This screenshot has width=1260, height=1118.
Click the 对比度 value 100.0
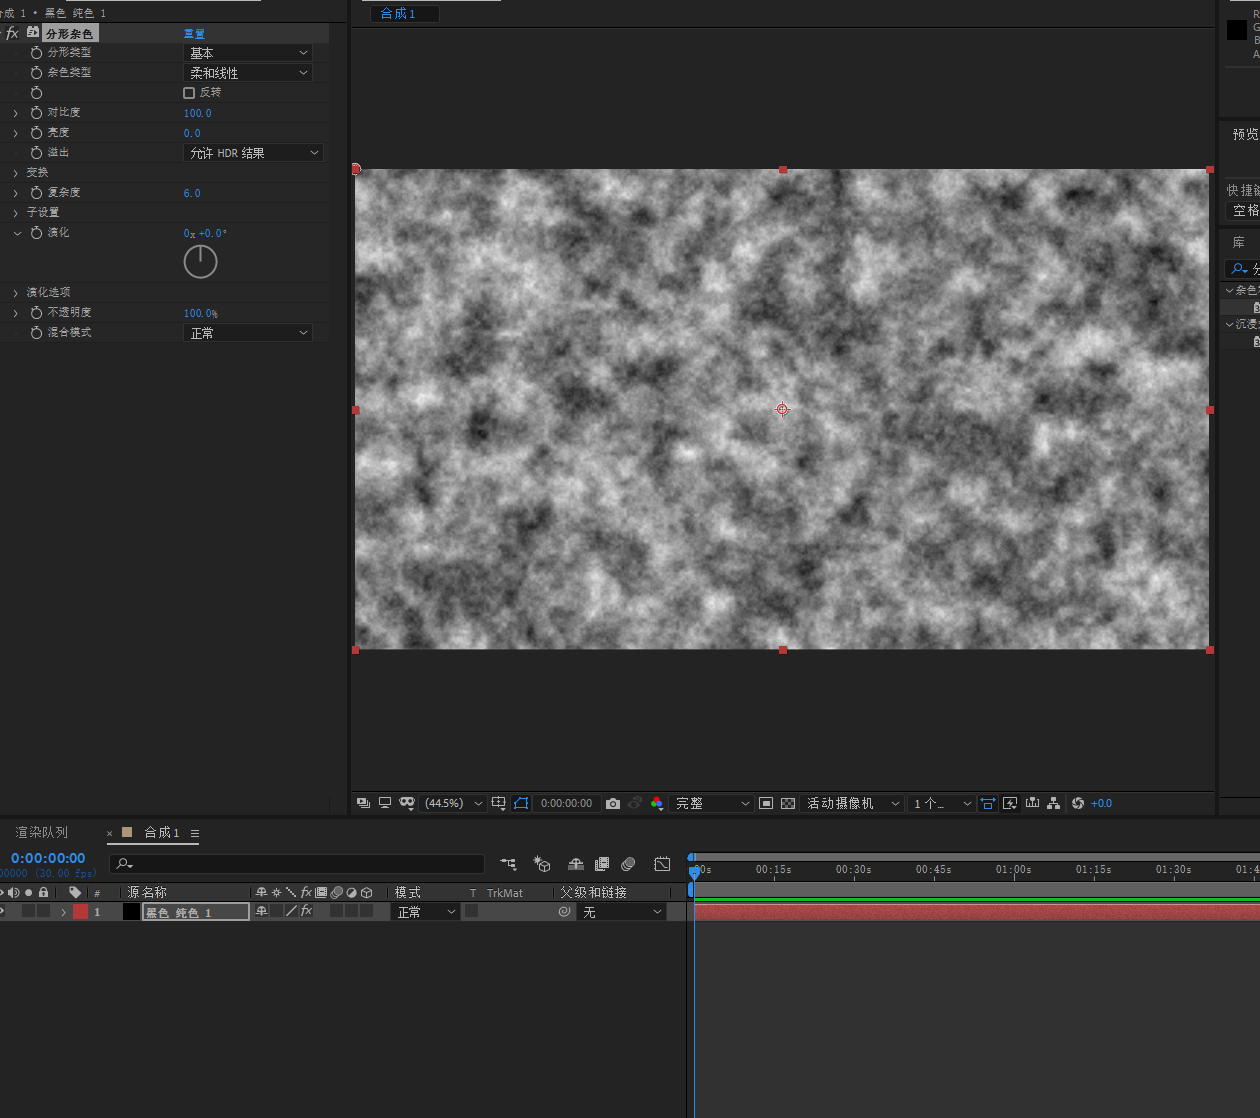197,113
